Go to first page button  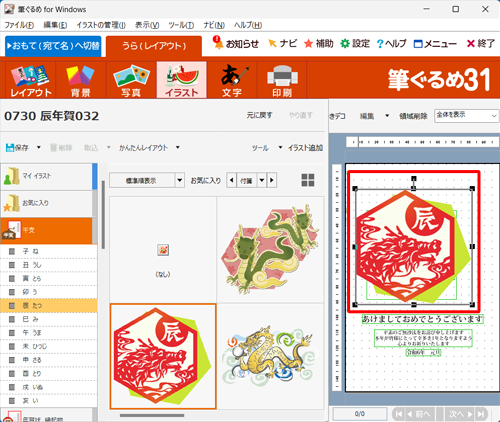(399, 414)
